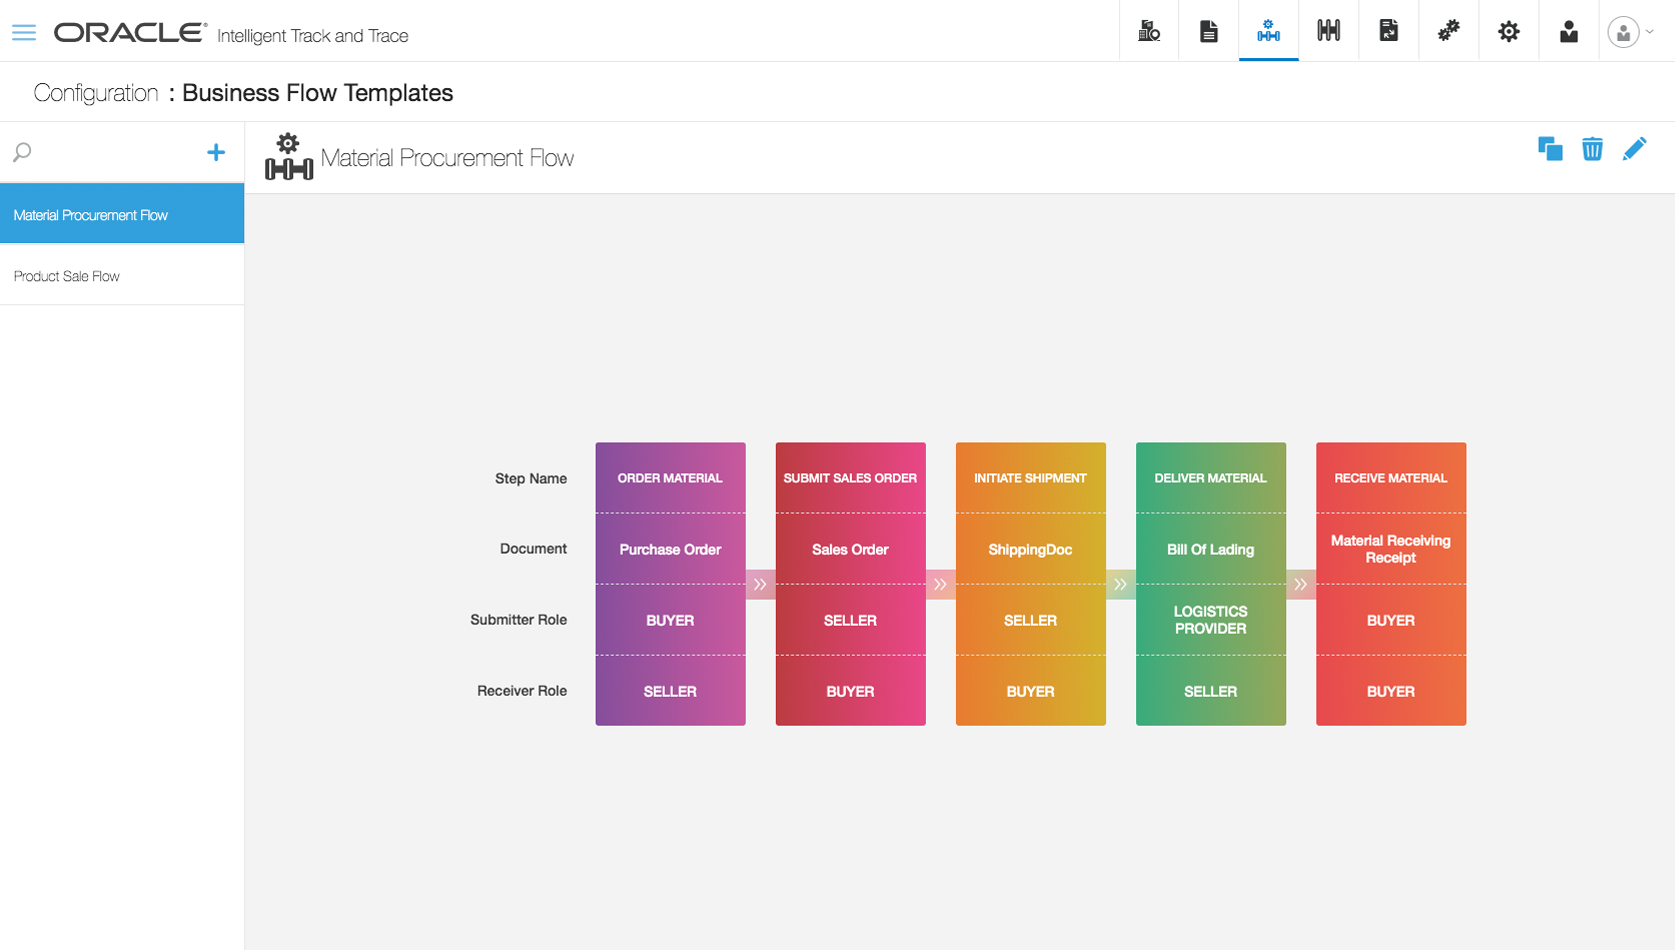1675x950 pixels.
Task: Delete the Material Procurement Flow template
Action: pos(1592,150)
